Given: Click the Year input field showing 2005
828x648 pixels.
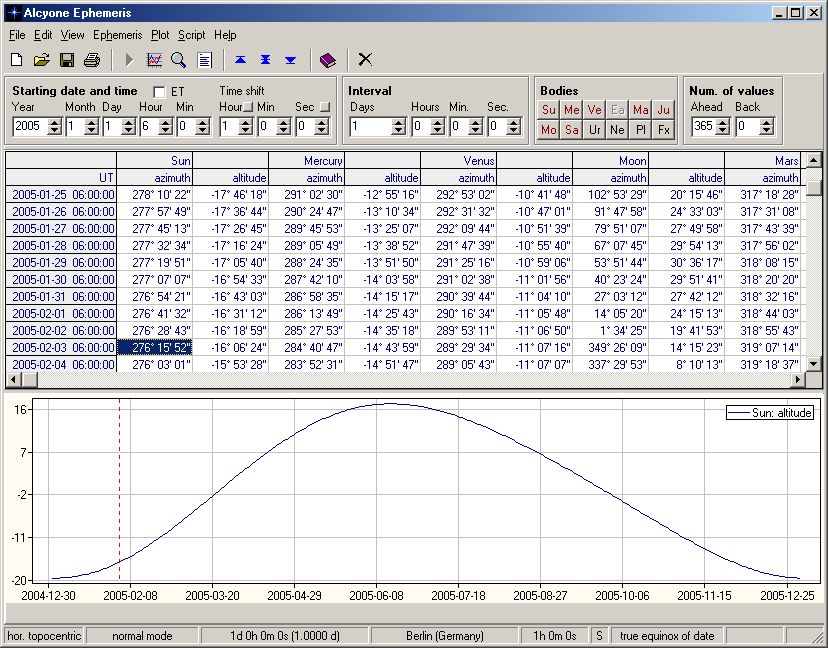Looking at the screenshot, I should click(x=31, y=127).
